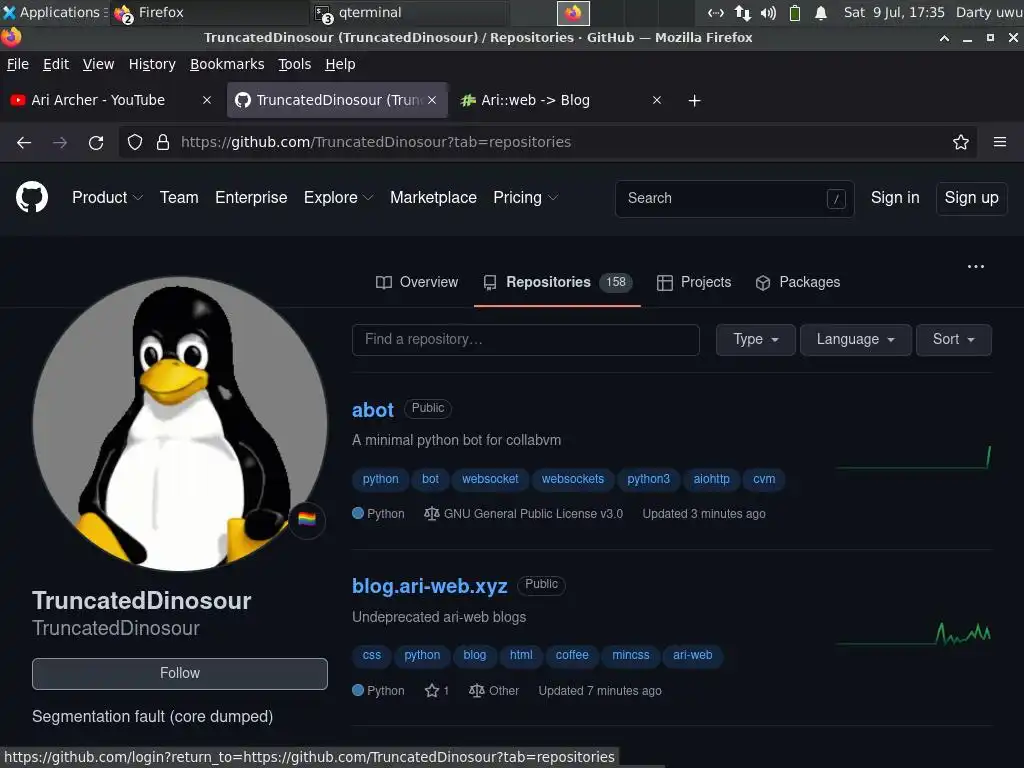Open the Edit menu
This screenshot has height=768, width=1024.
(x=56, y=64)
